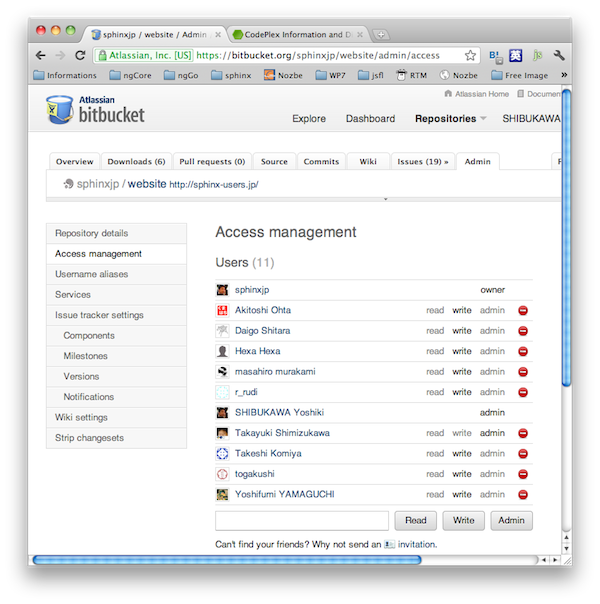This screenshot has width=600, height=604.
Task: Close the sphinxjp / website tab
Action: point(218,35)
